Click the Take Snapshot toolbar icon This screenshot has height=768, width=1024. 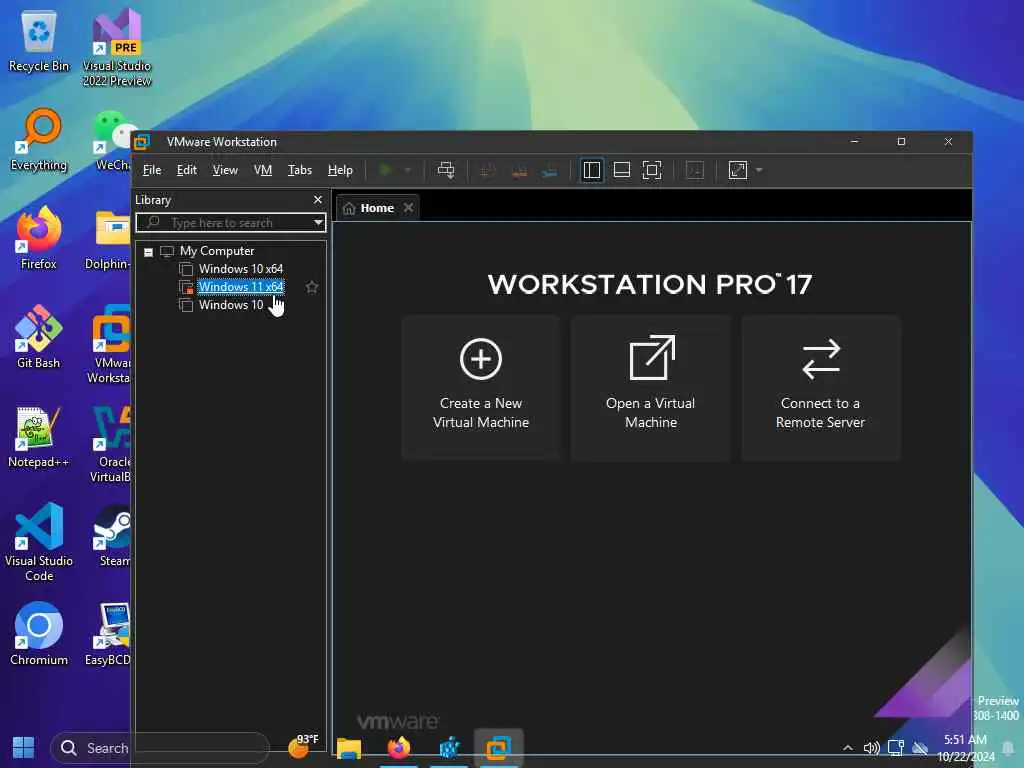[x=488, y=171]
